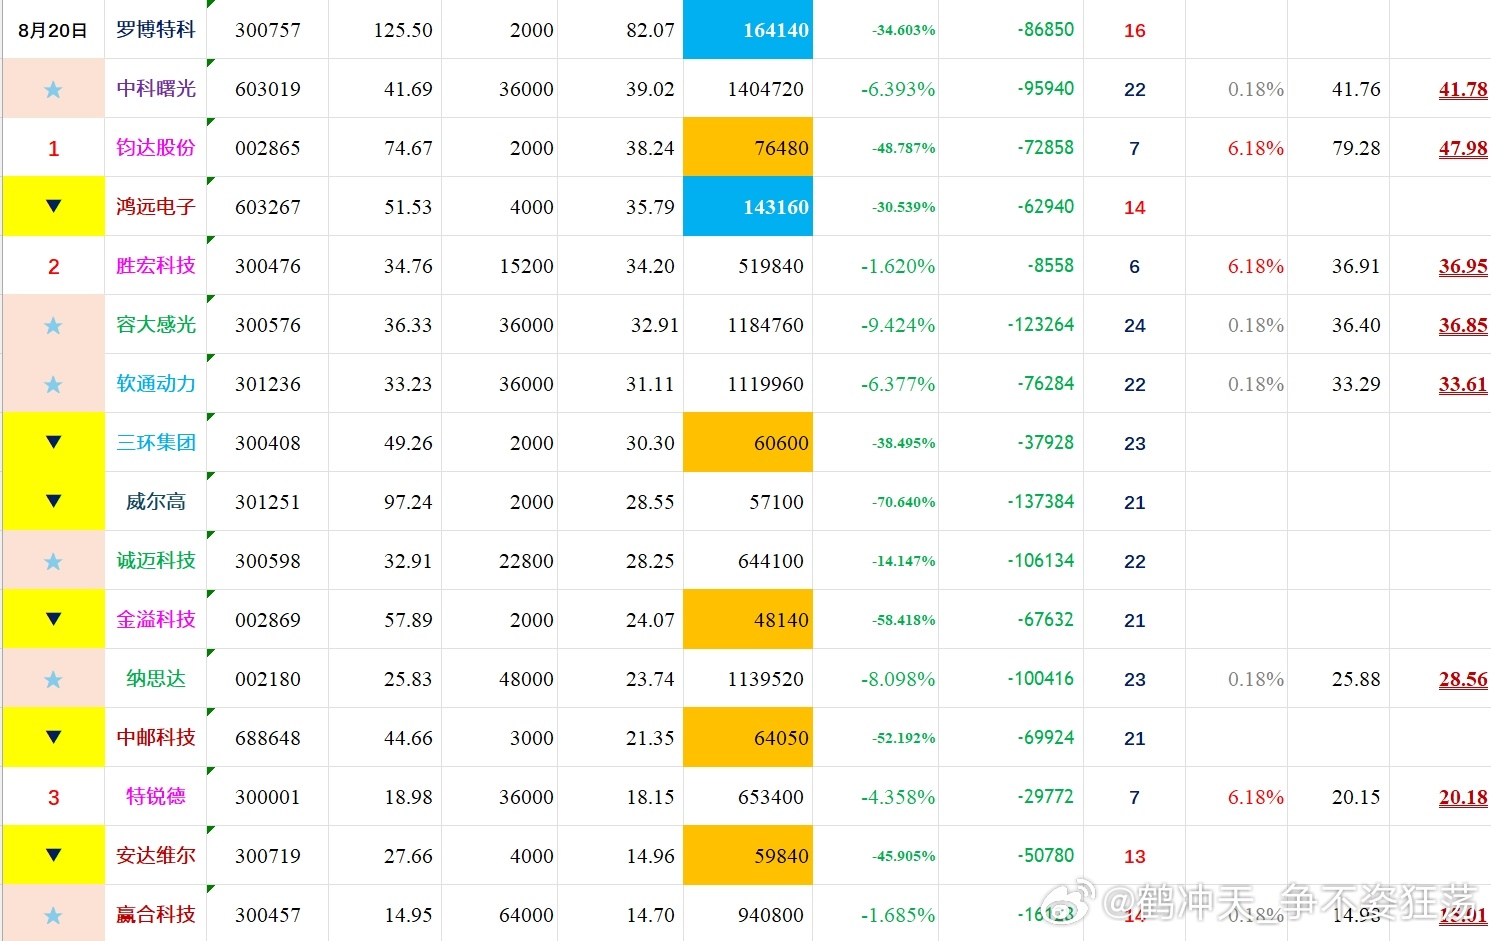Select stock name 金溢科技
The height and width of the screenshot is (941, 1491).
pyautogui.click(x=156, y=620)
